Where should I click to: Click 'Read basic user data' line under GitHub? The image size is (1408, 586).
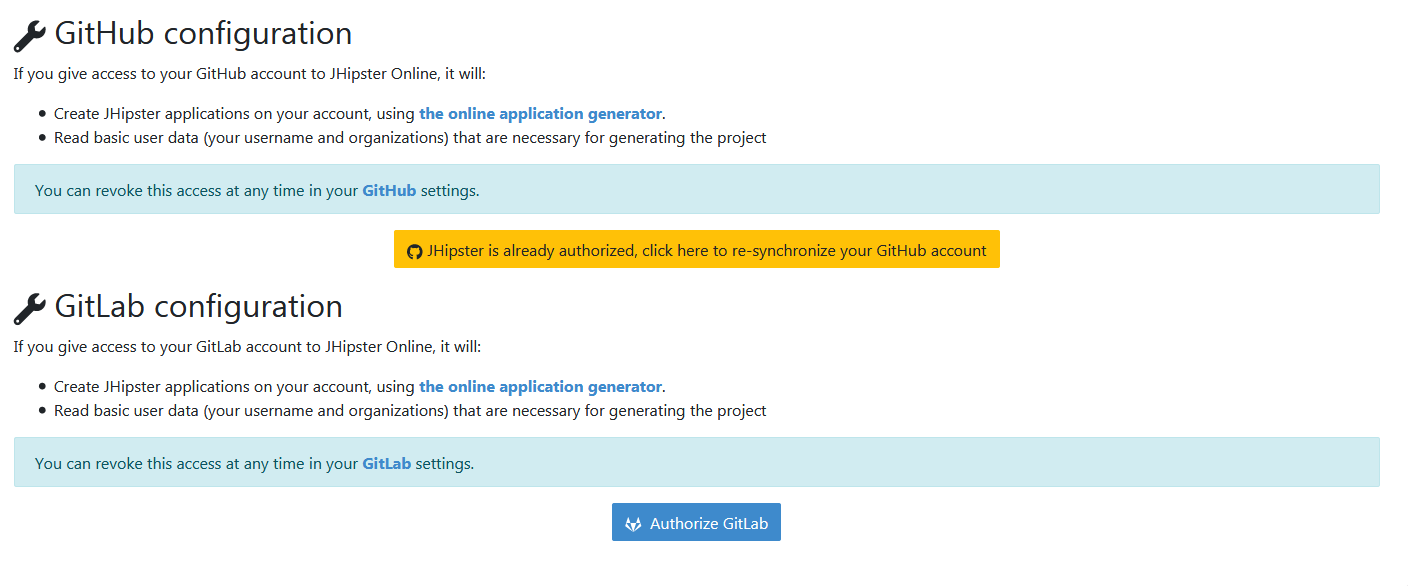point(410,138)
